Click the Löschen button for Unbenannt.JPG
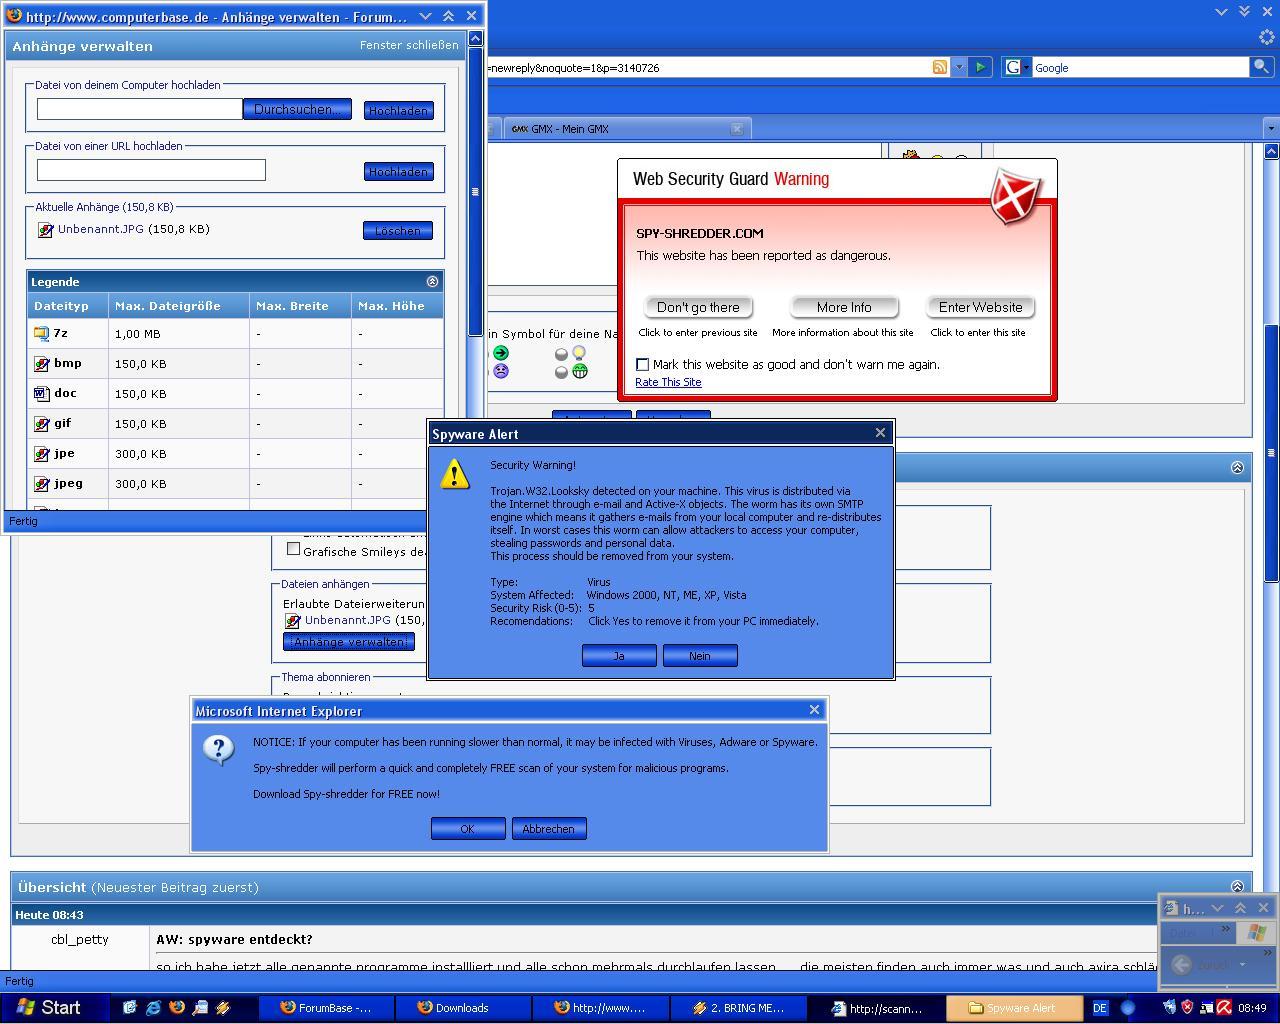The height and width of the screenshot is (1024, 1280). [x=397, y=230]
